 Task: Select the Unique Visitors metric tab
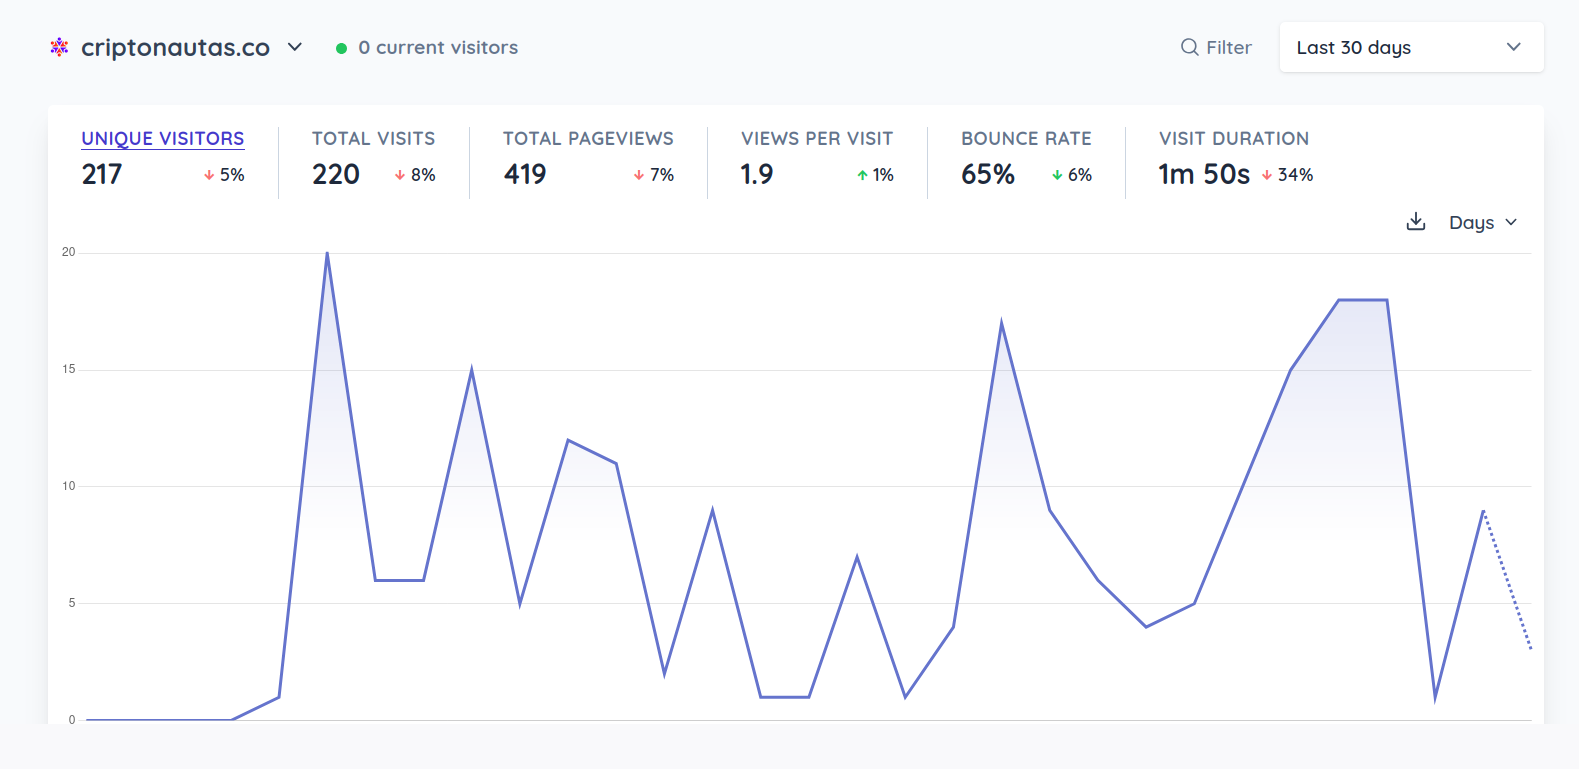(x=162, y=139)
